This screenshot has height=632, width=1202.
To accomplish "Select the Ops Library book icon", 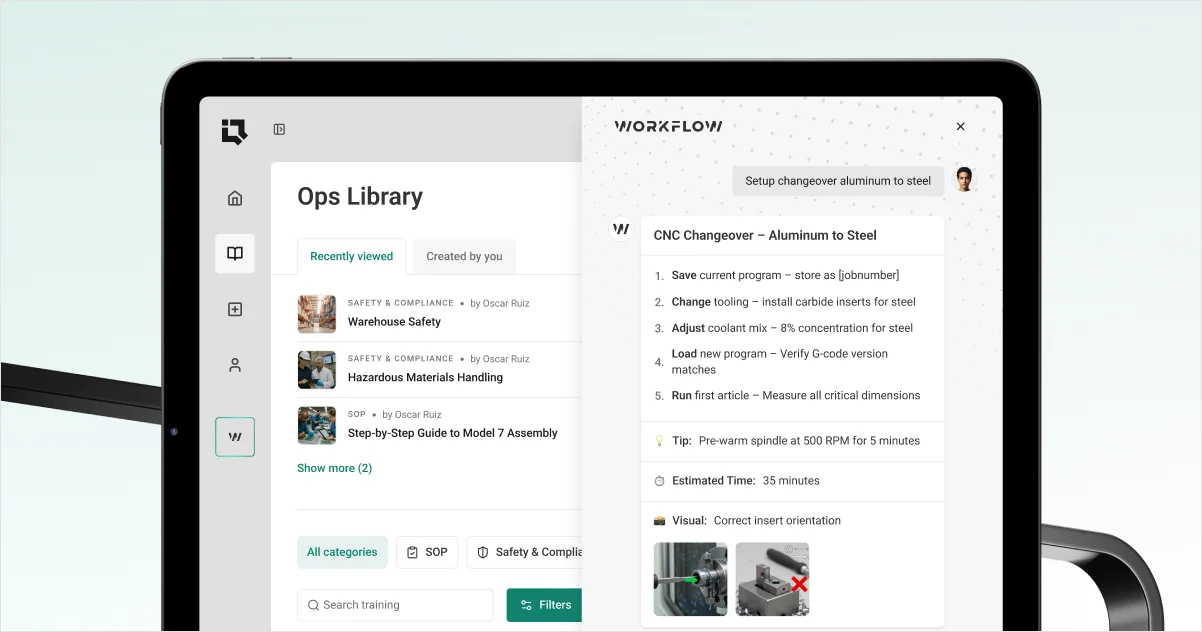I will [234, 253].
